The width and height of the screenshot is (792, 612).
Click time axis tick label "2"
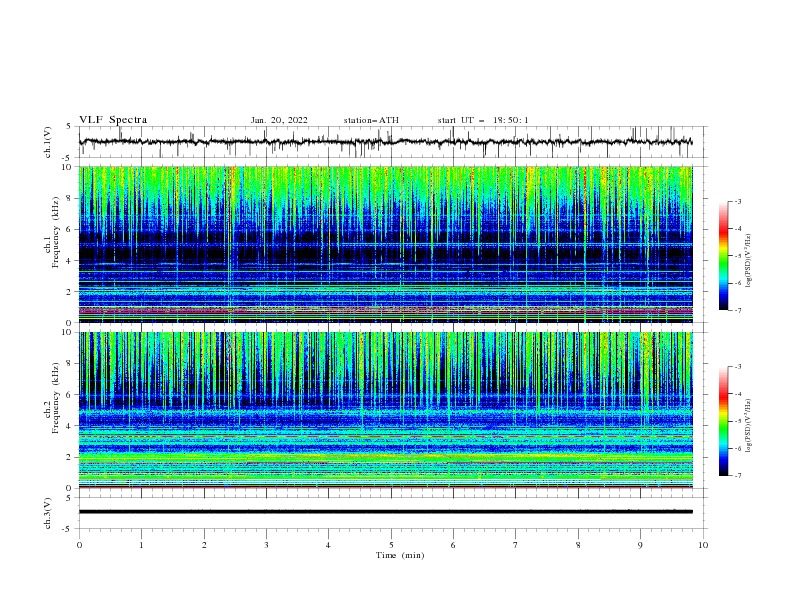click(204, 545)
